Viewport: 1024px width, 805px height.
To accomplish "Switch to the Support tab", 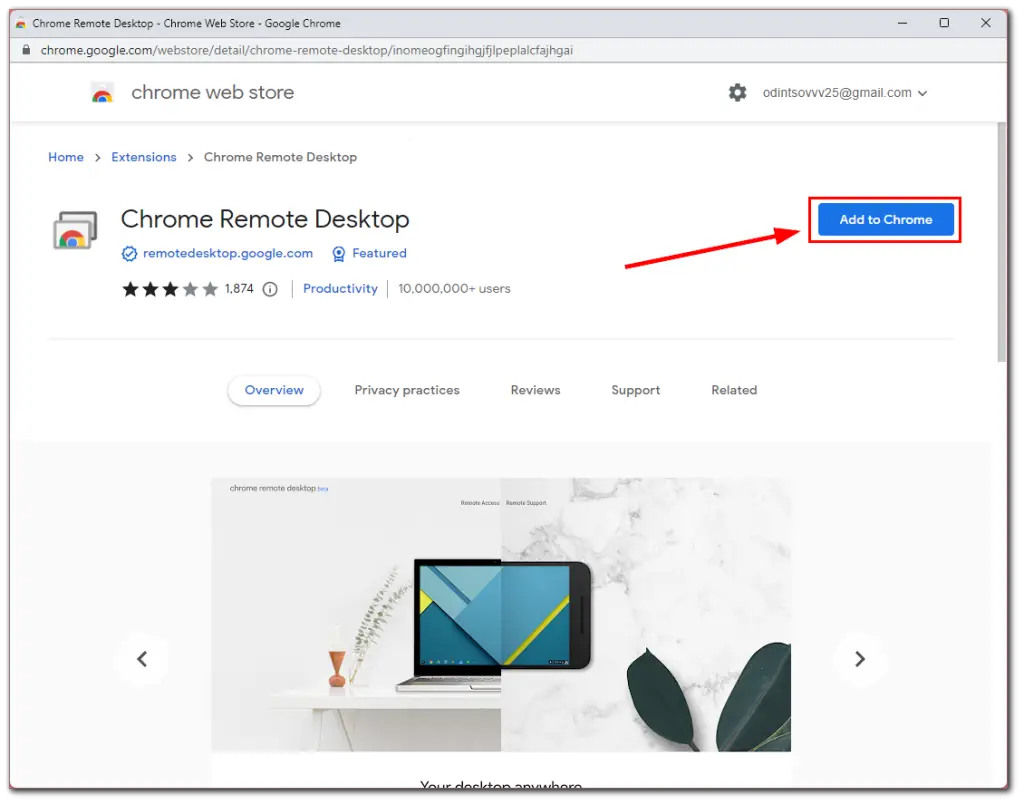I will click(635, 390).
